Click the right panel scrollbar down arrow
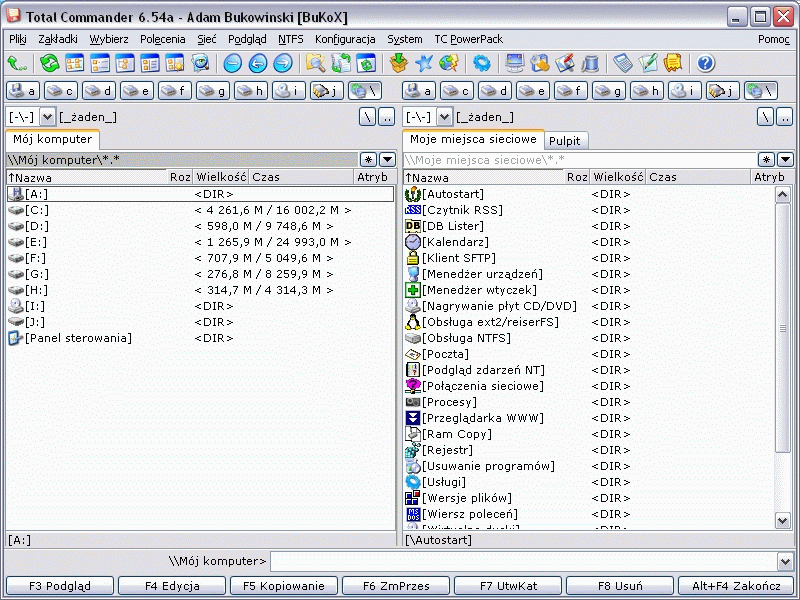The height and width of the screenshot is (600, 800). point(783,520)
